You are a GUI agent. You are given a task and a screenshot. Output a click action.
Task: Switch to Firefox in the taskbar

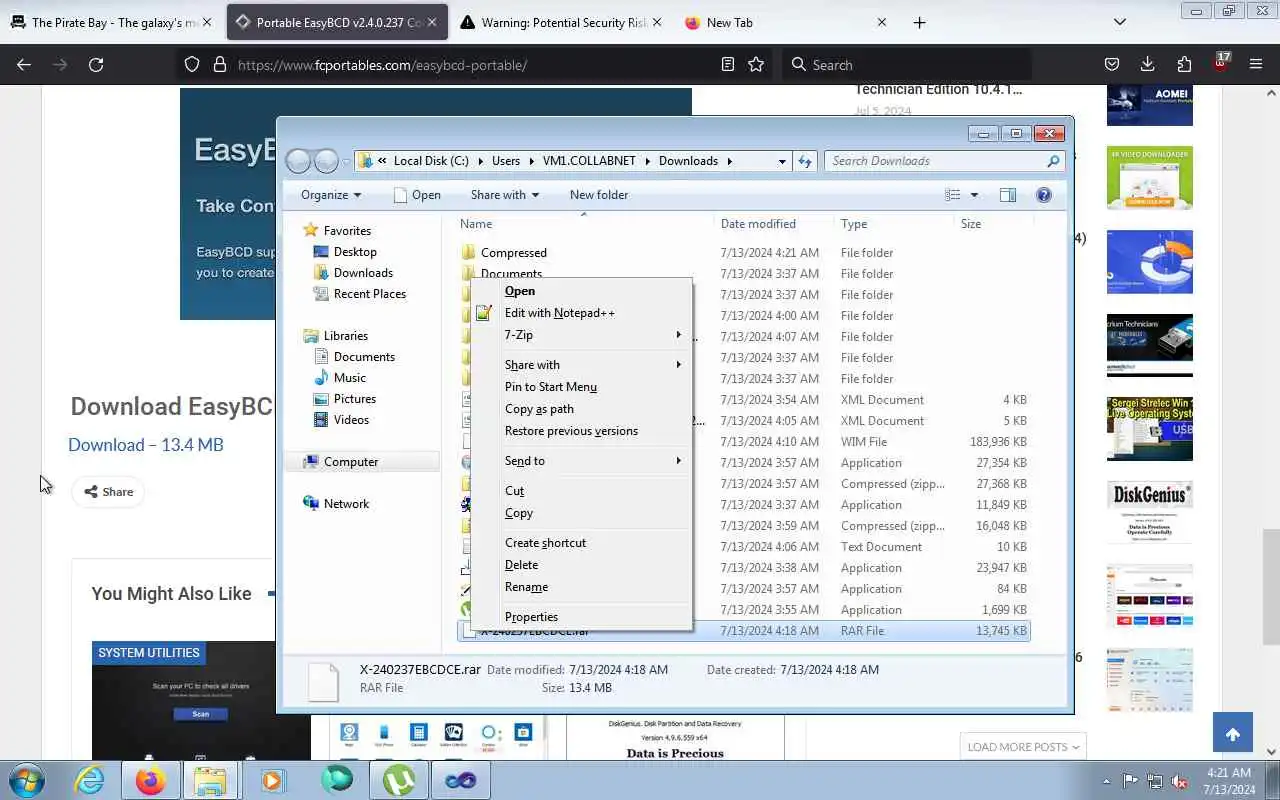pos(151,779)
